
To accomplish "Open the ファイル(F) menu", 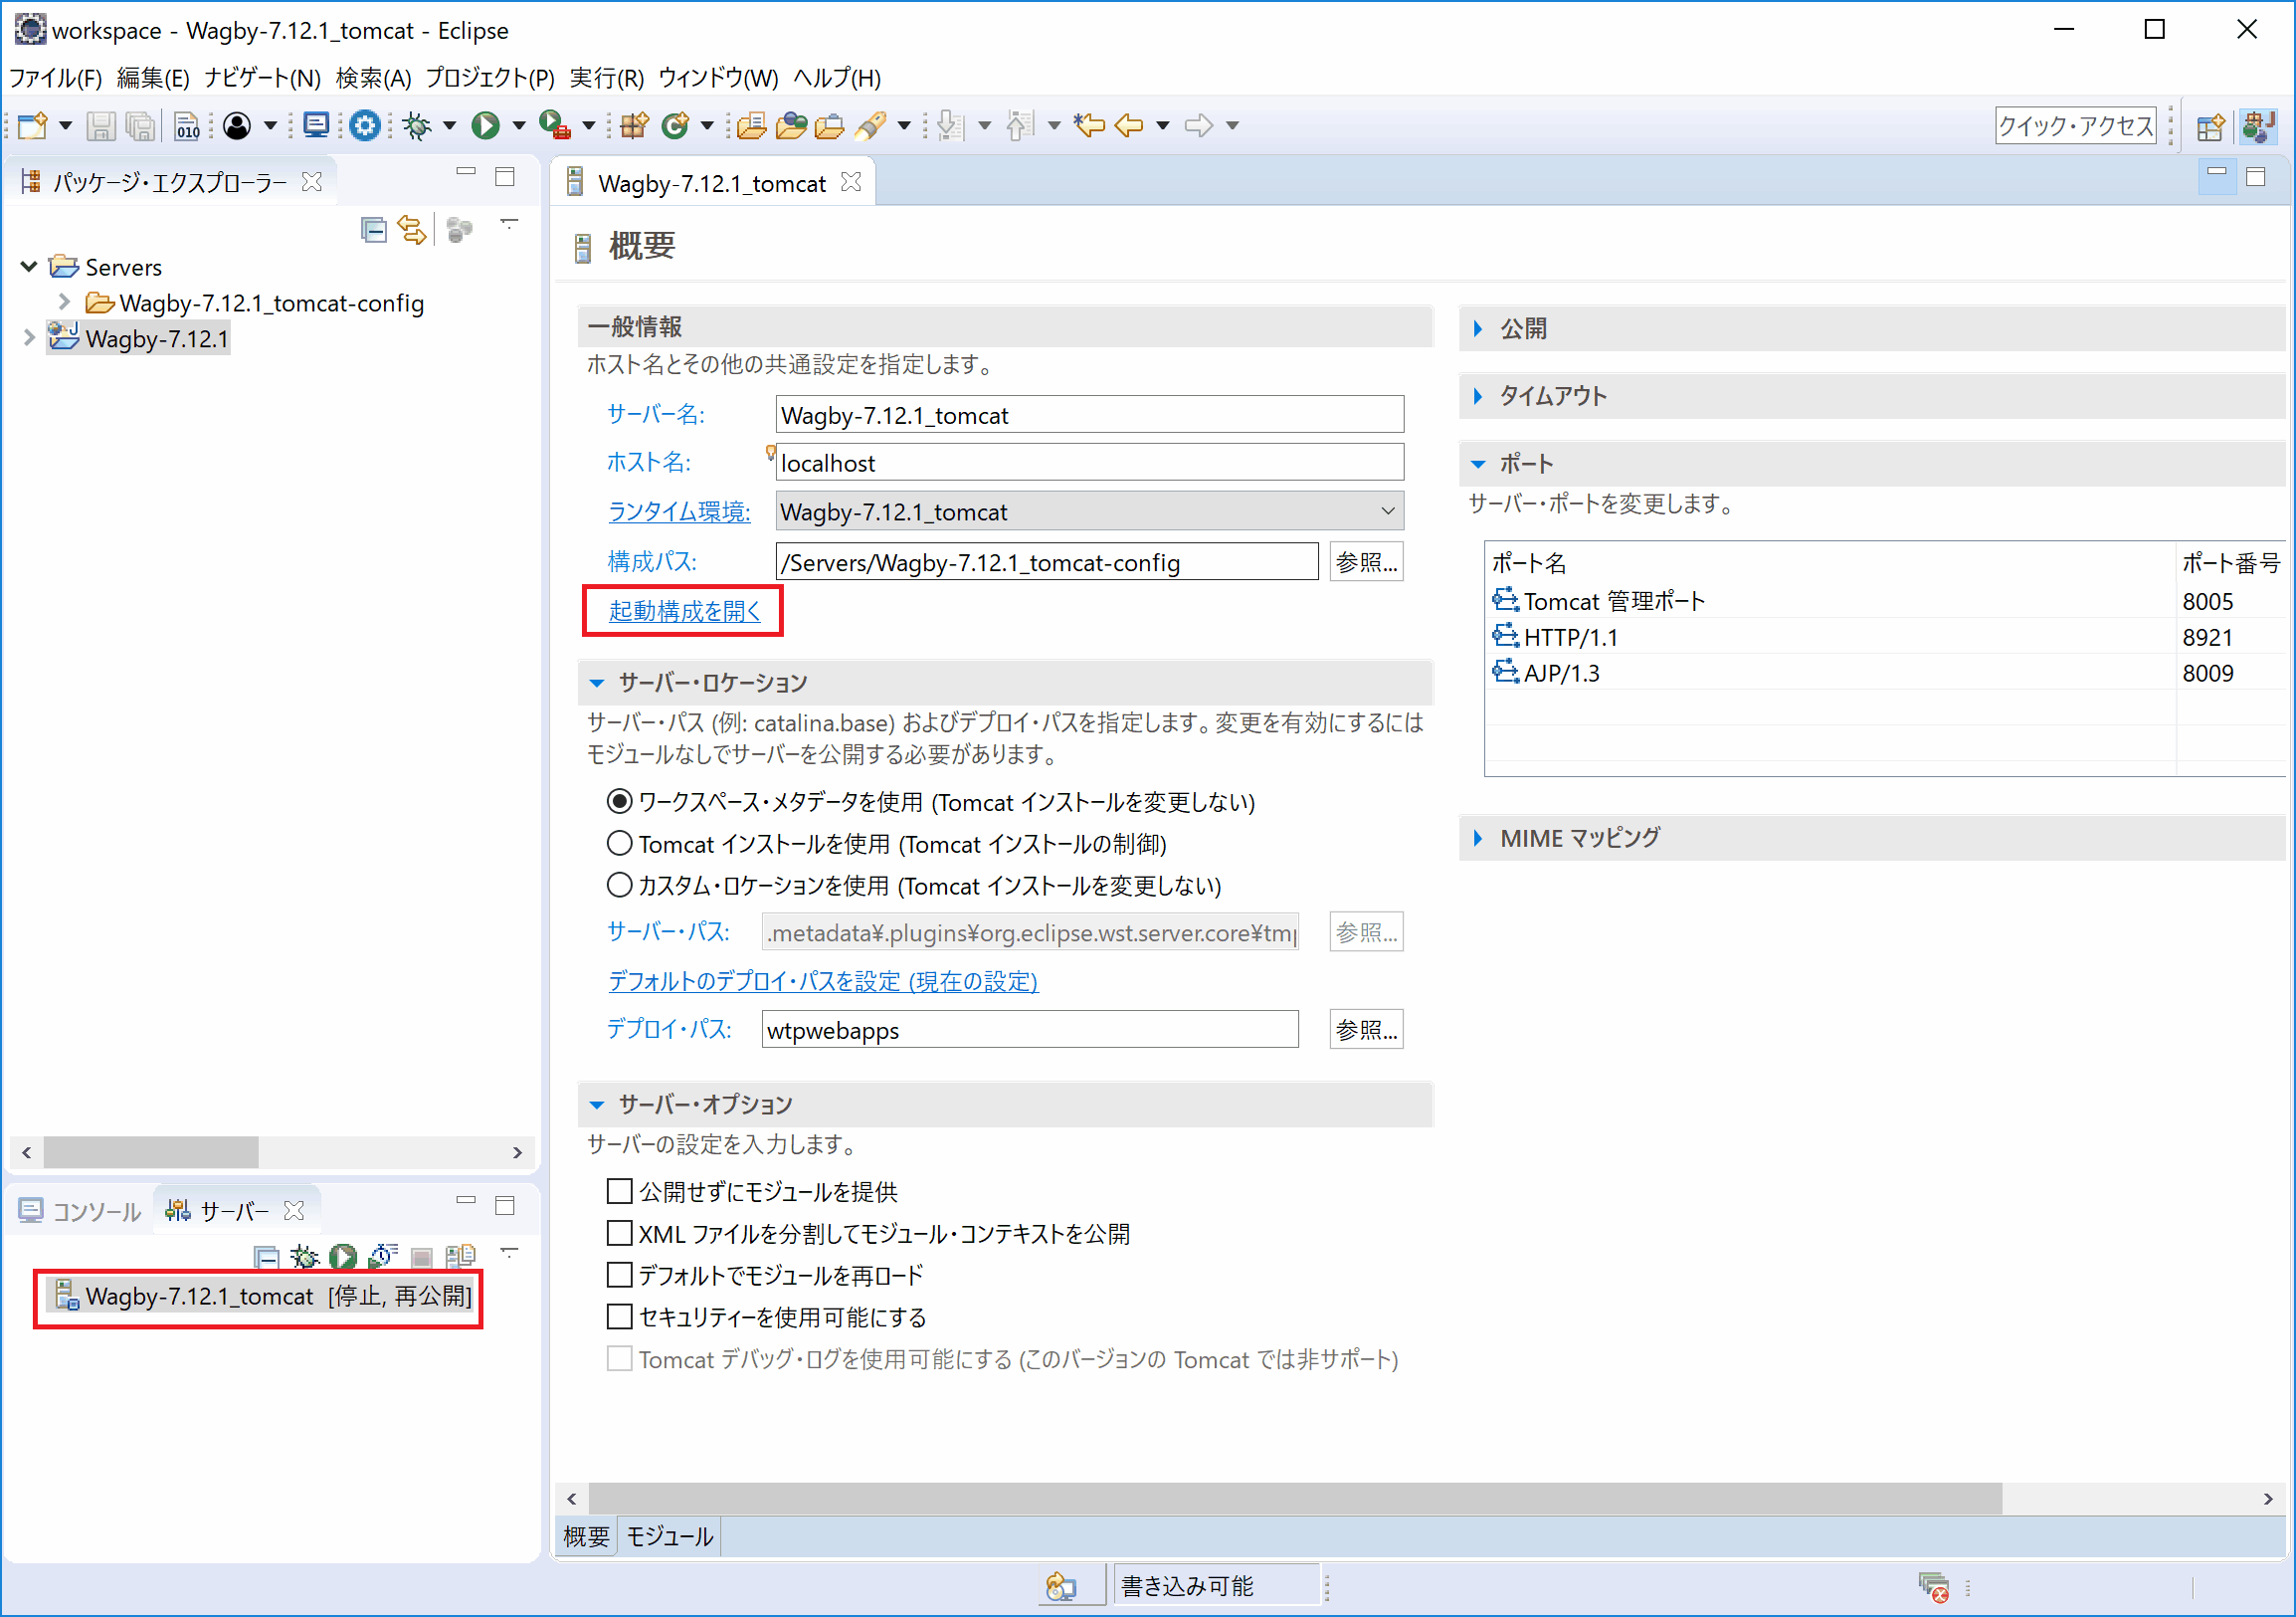I will (55, 78).
